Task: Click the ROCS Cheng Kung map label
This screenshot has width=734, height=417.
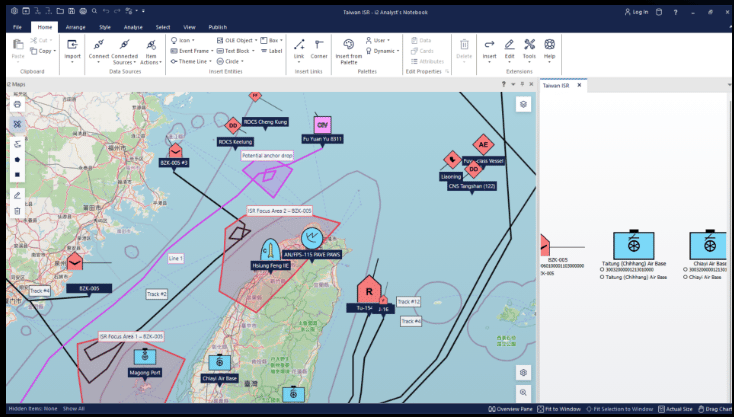Action: point(265,122)
